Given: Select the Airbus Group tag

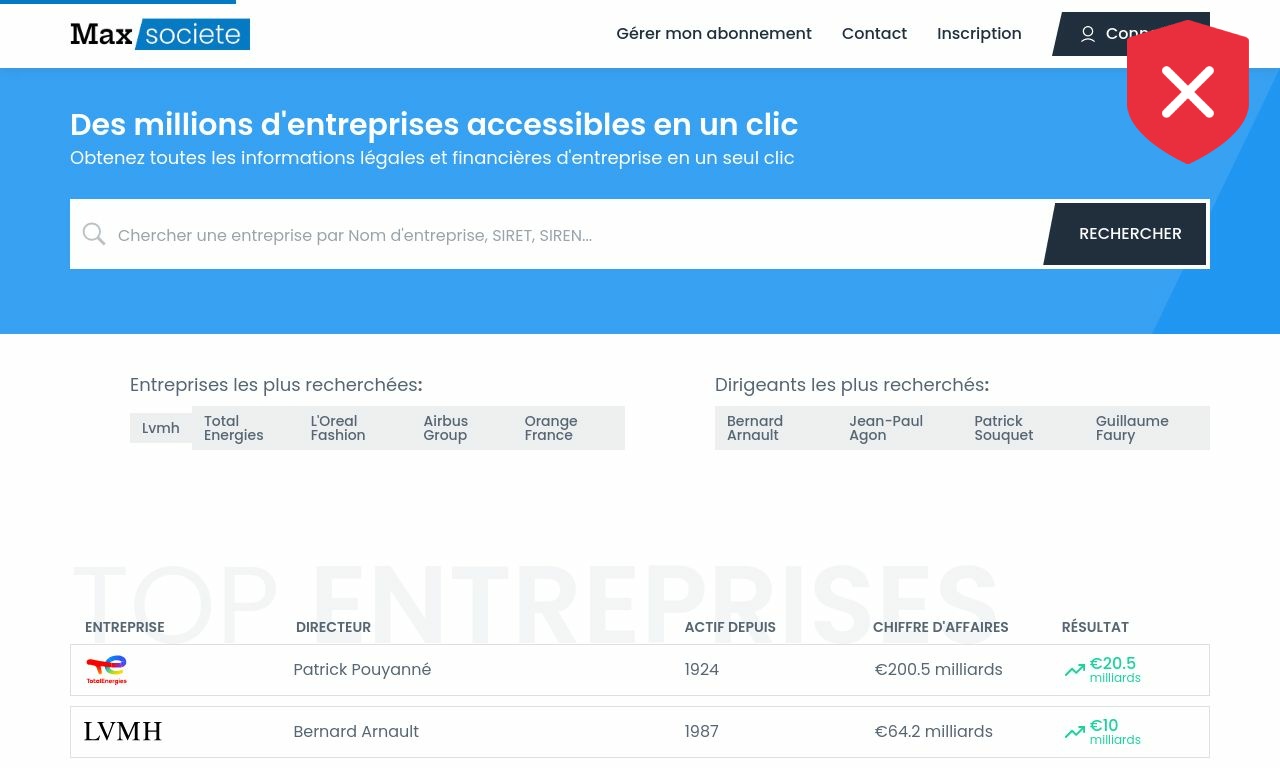Looking at the screenshot, I should (461, 428).
